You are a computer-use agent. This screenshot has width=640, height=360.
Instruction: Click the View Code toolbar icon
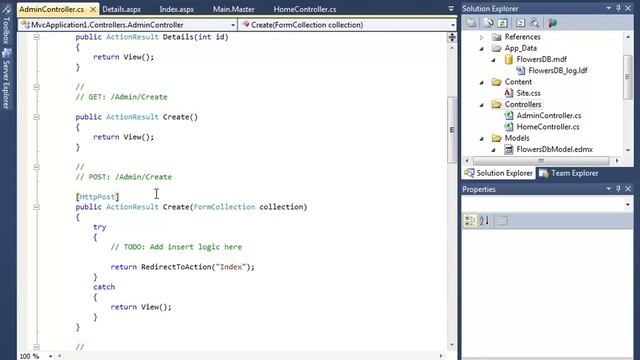point(520,23)
